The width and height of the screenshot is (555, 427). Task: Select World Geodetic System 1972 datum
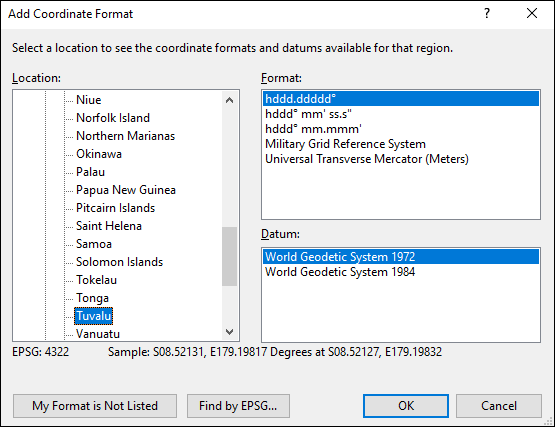pyautogui.click(x=401, y=257)
